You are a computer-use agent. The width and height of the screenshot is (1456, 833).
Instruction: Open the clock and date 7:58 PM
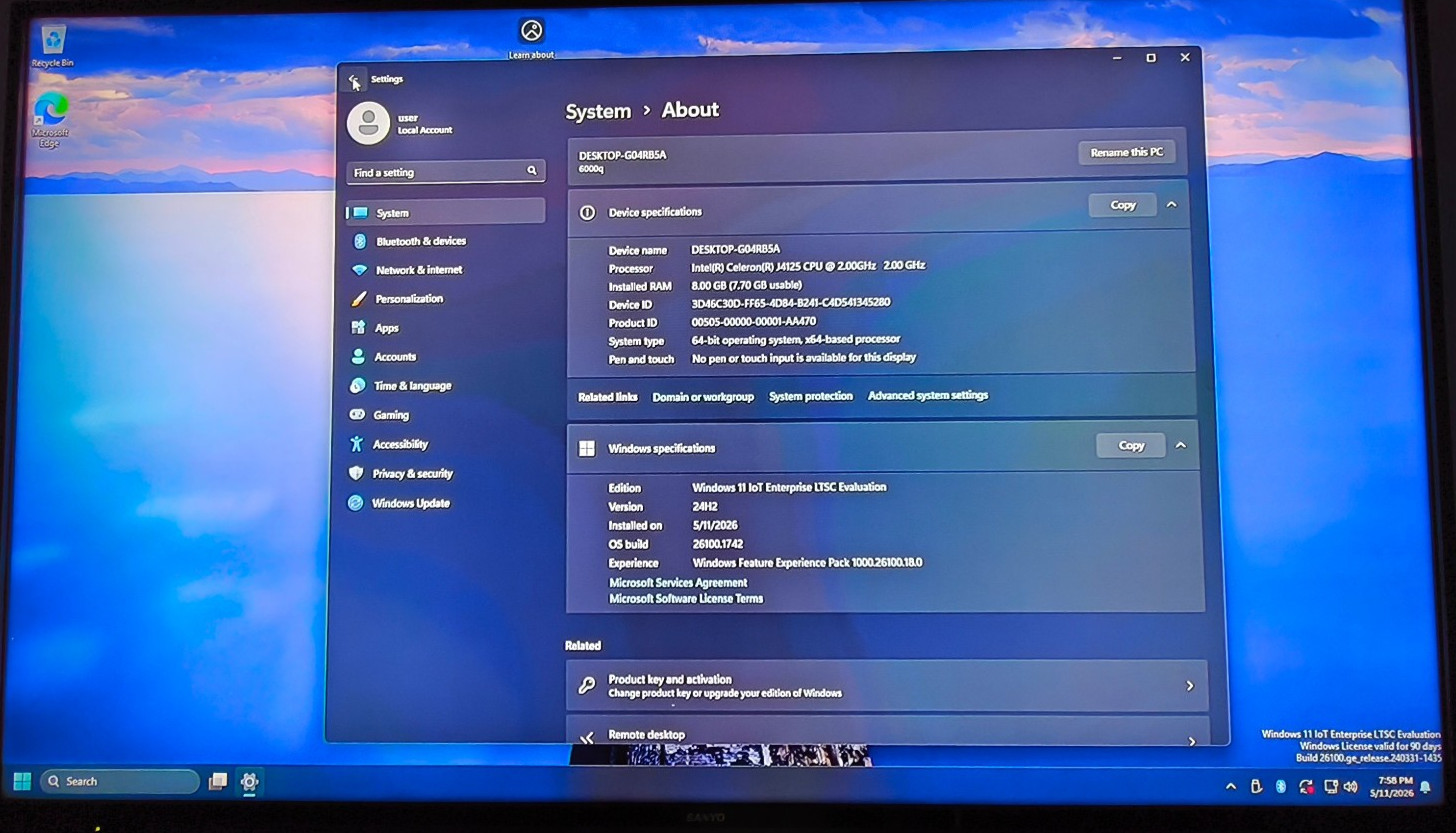pyautogui.click(x=1392, y=786)
